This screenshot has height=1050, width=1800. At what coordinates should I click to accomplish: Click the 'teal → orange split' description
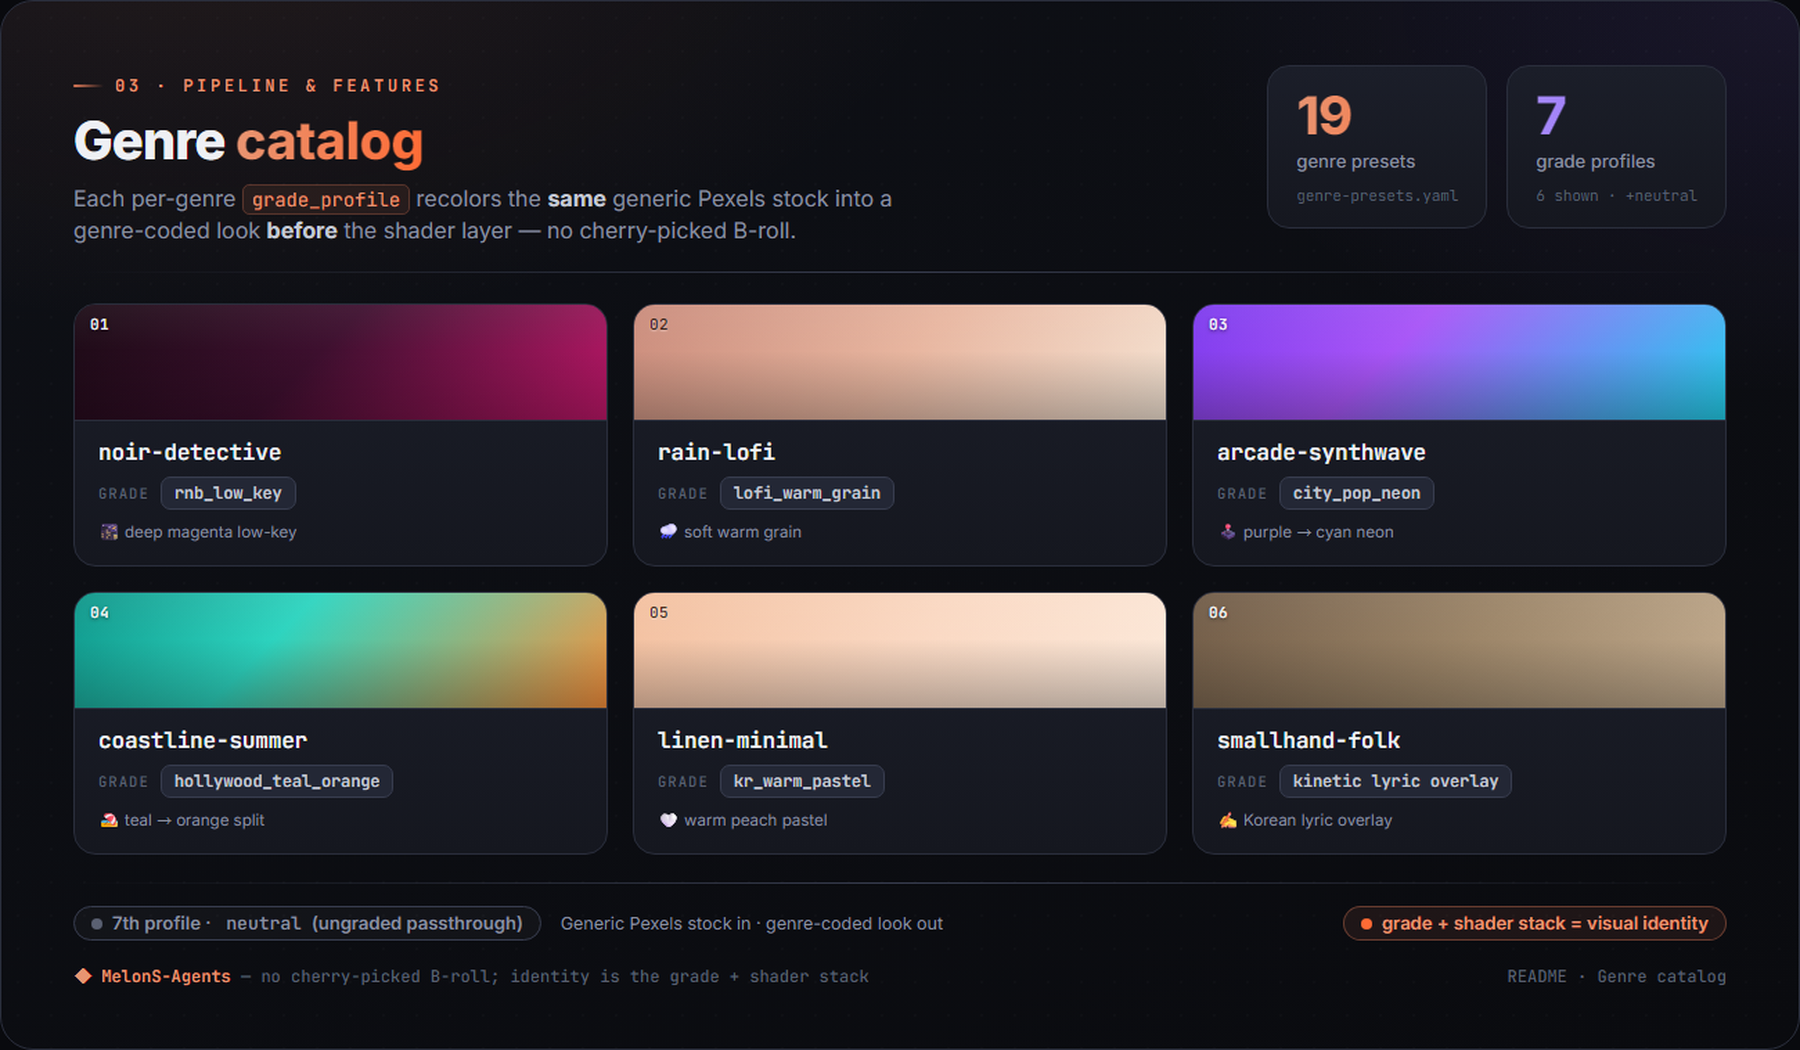click(x=194, y=820)
